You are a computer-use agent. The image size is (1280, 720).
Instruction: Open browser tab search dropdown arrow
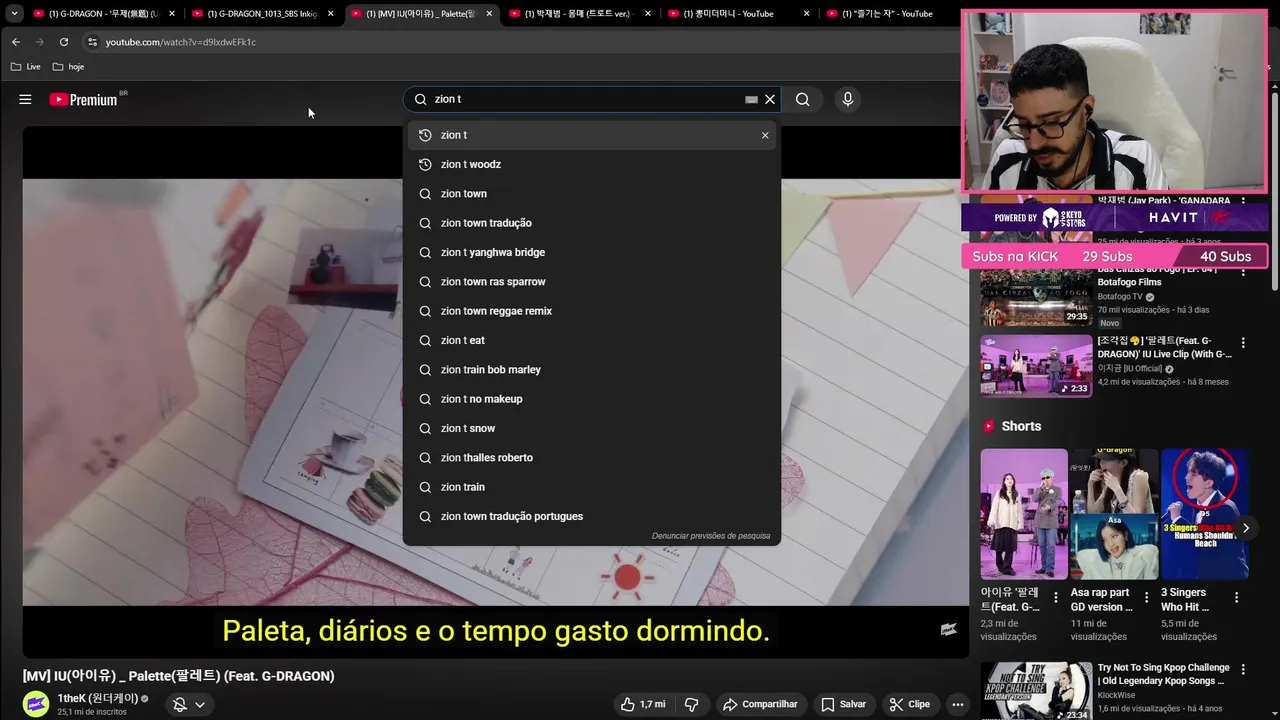(14, 14)
